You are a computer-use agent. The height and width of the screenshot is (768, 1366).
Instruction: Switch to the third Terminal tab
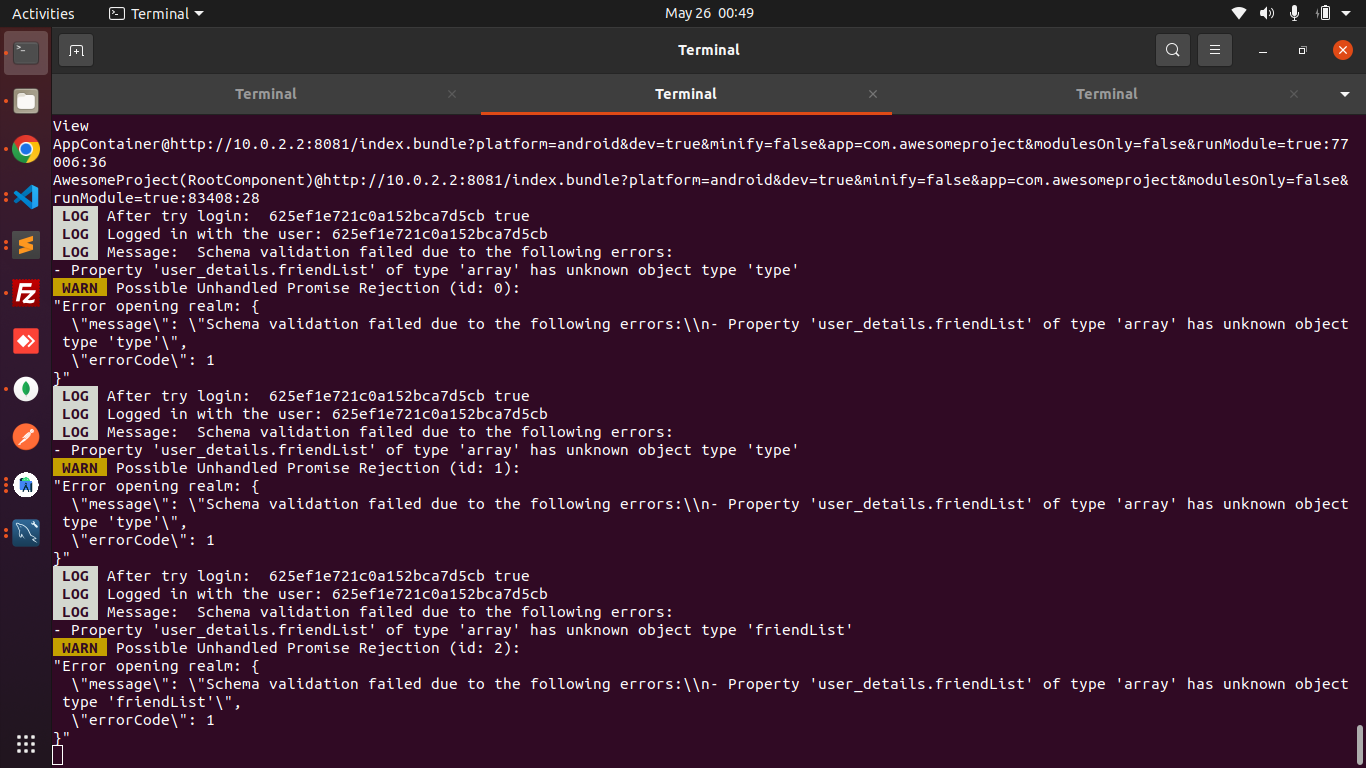tap(1106, 94)
